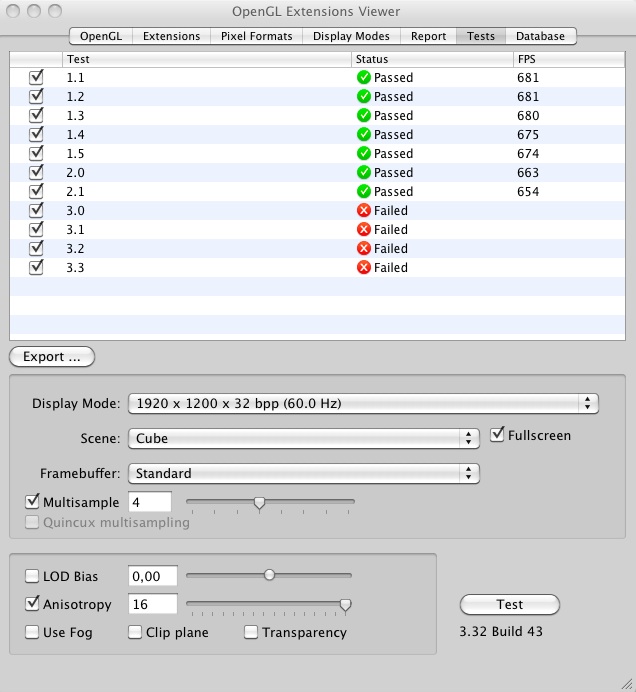Click the Export ... button

coord(52,356)
